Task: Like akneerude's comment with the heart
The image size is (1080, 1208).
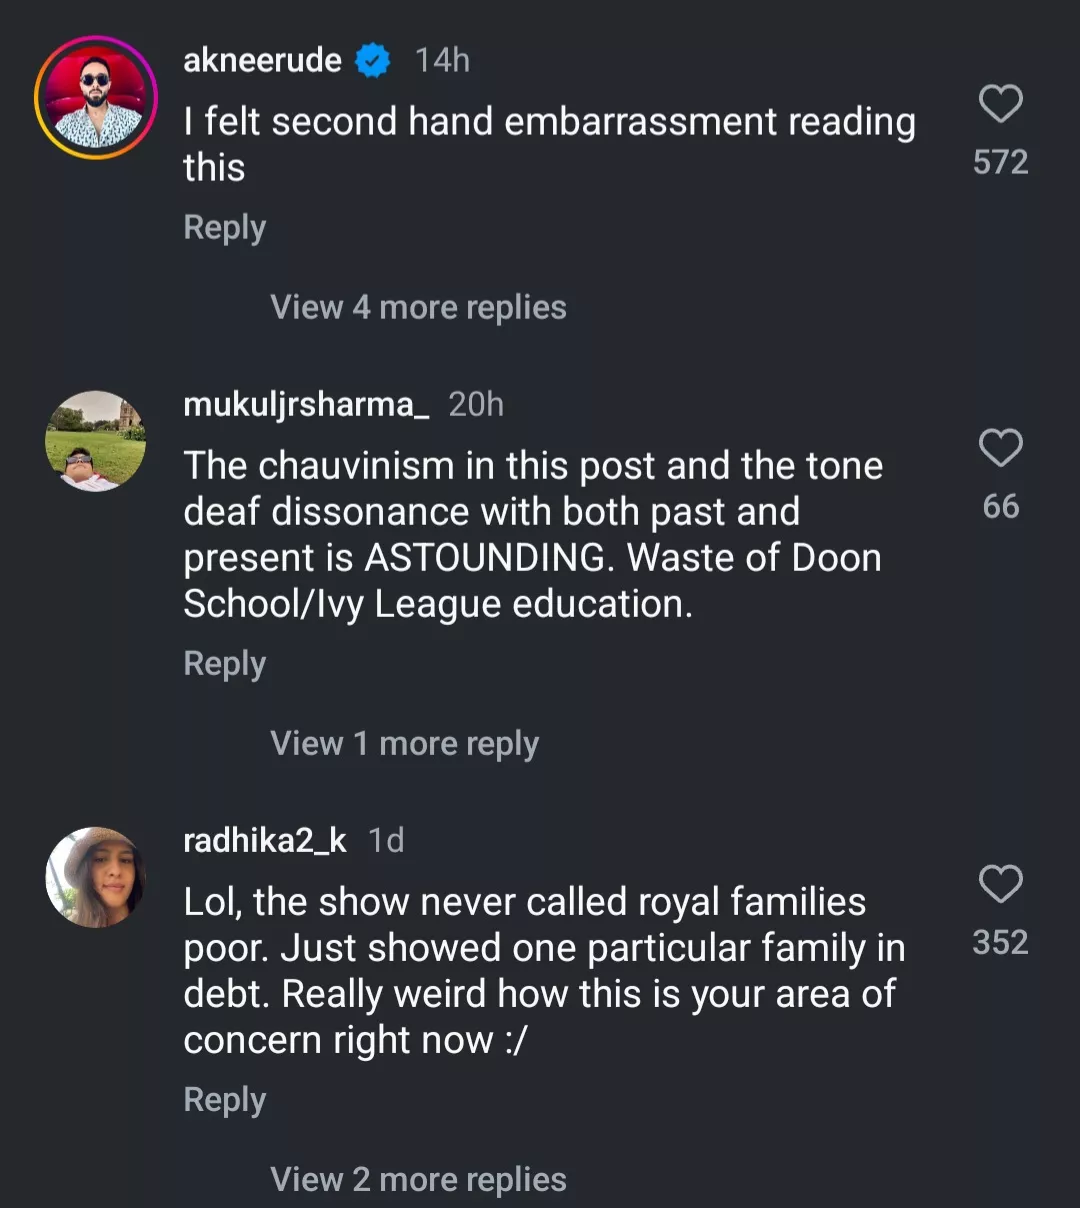Action: (x=1000, y=104)
